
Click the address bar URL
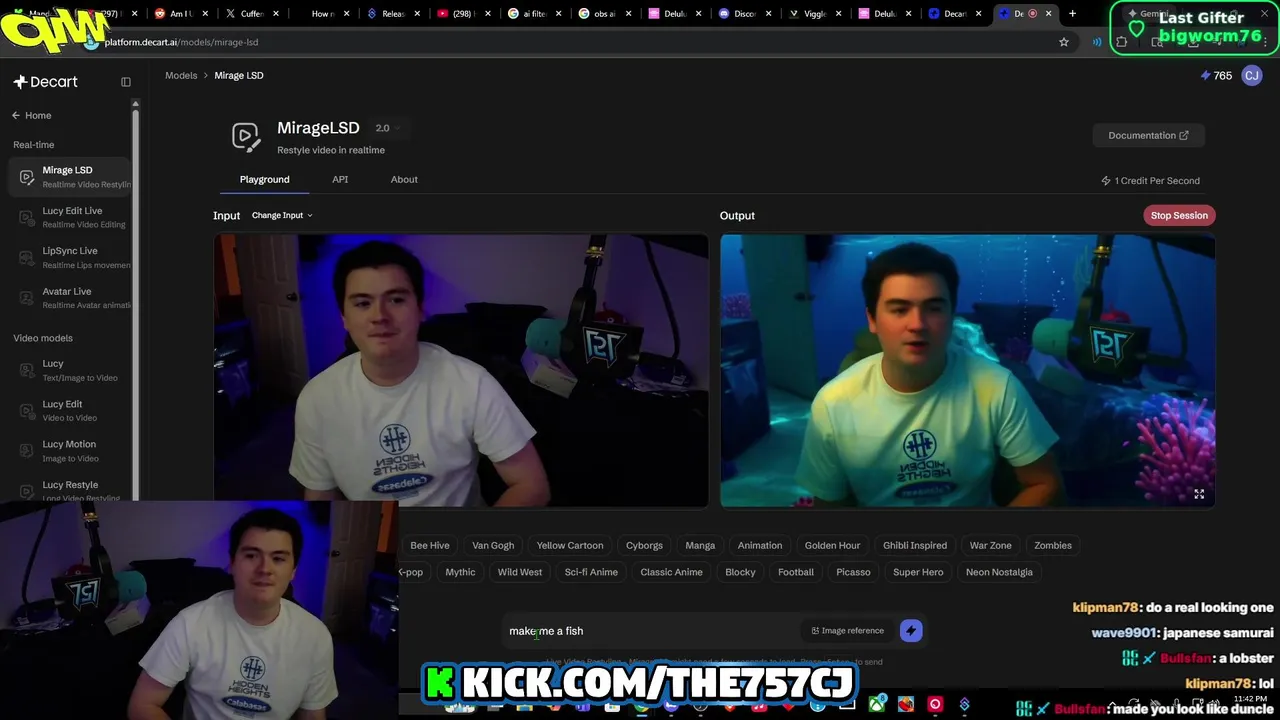pyautogui.click(x=181, y=42)
